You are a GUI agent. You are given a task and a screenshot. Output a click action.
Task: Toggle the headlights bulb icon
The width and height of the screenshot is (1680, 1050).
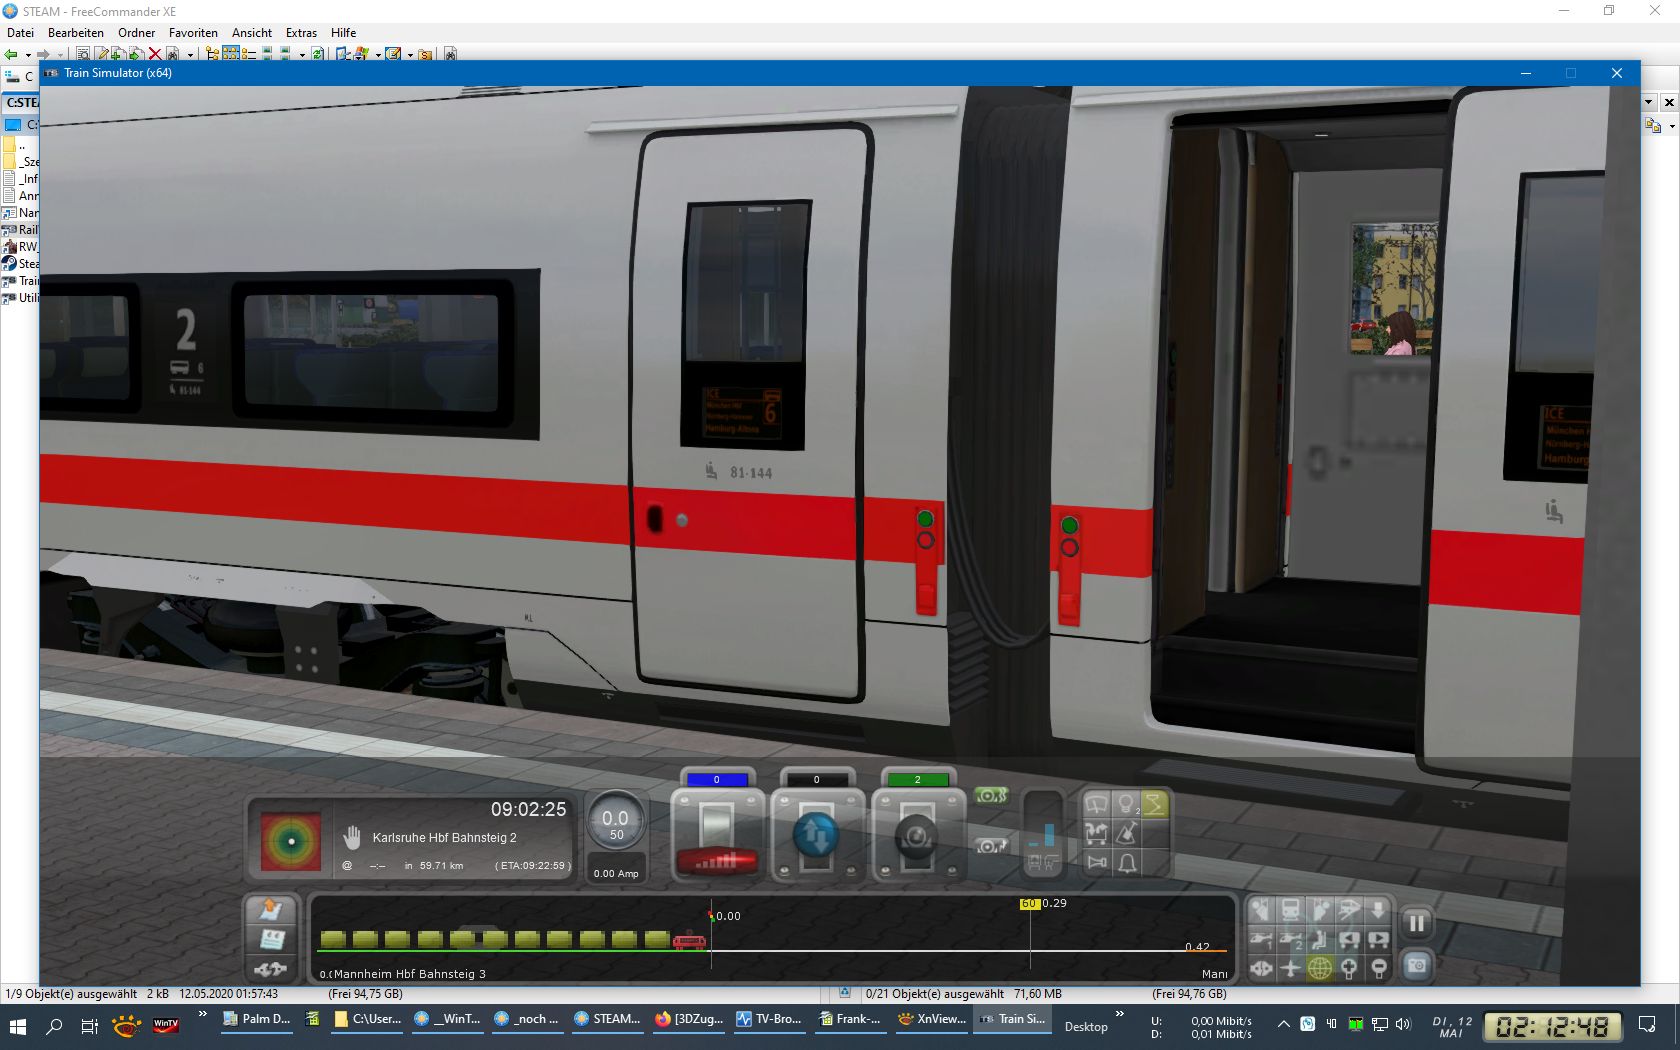(x=1127, y=805)
